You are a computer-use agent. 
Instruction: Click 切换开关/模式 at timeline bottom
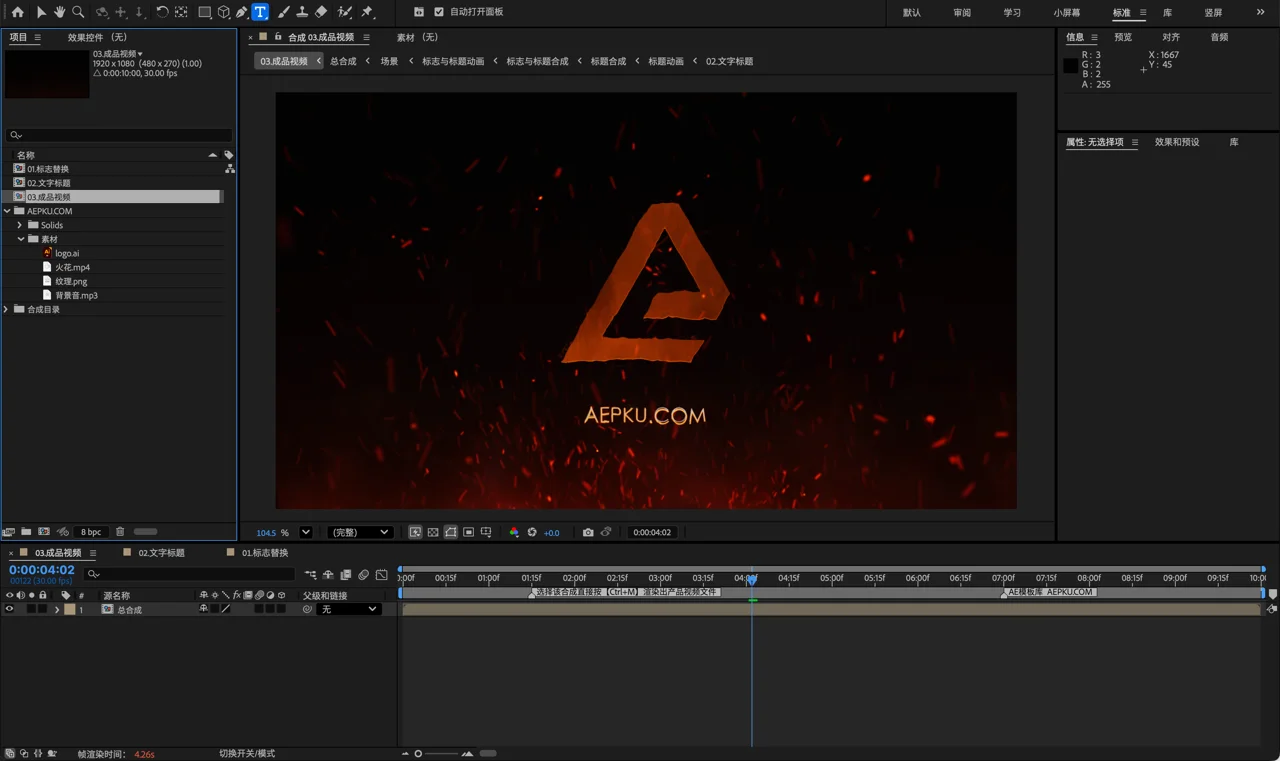coord(247,753)
